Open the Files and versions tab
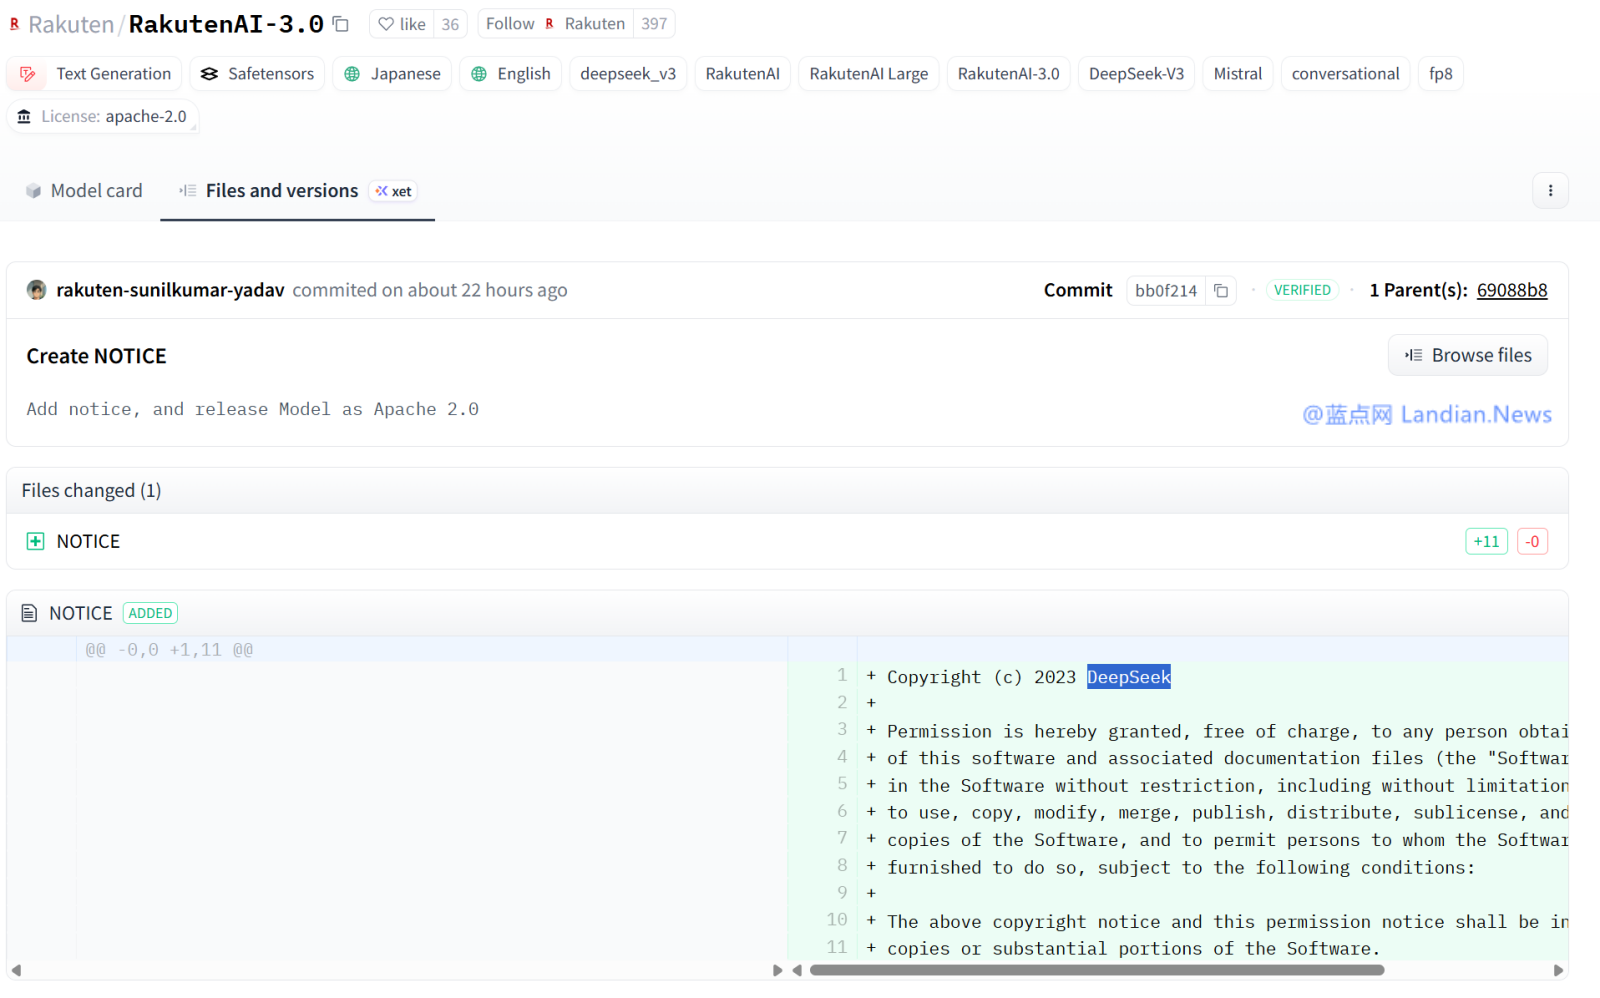The height and width of the screenshot is (998, 1600). click(x=281, y=191)
